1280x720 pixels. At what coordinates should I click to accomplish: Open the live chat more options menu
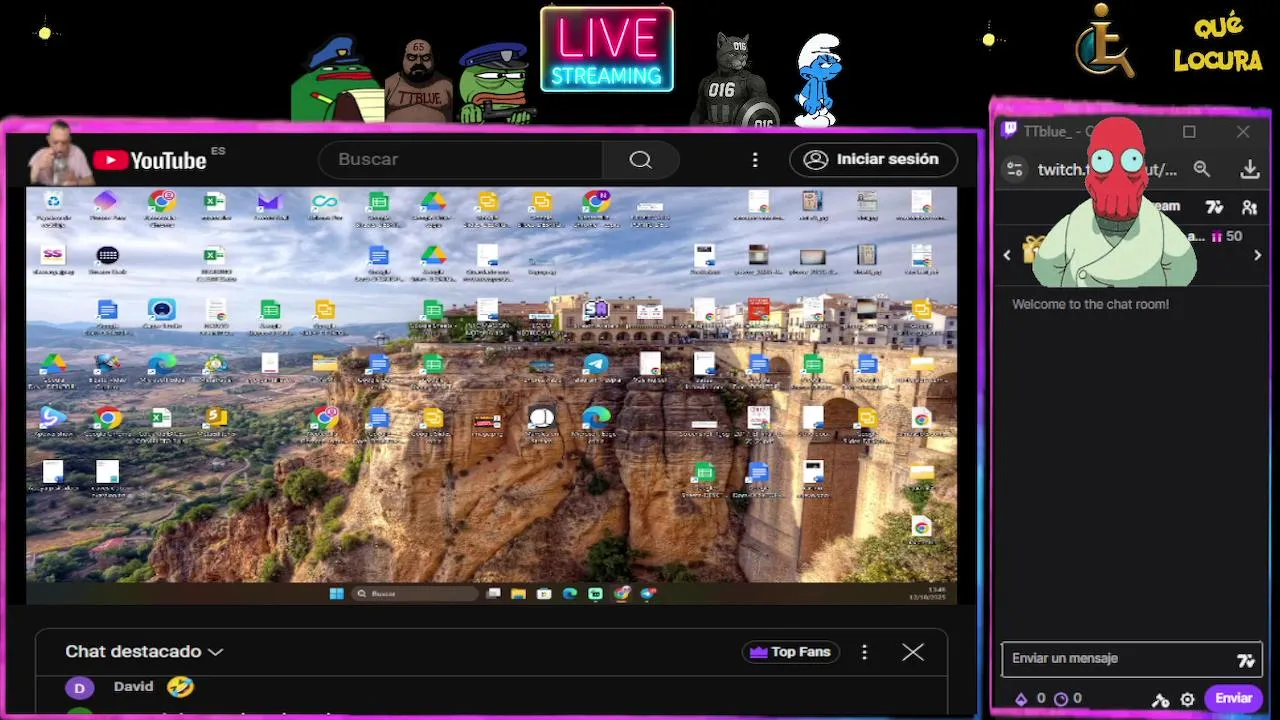click(x=865, y=652)
